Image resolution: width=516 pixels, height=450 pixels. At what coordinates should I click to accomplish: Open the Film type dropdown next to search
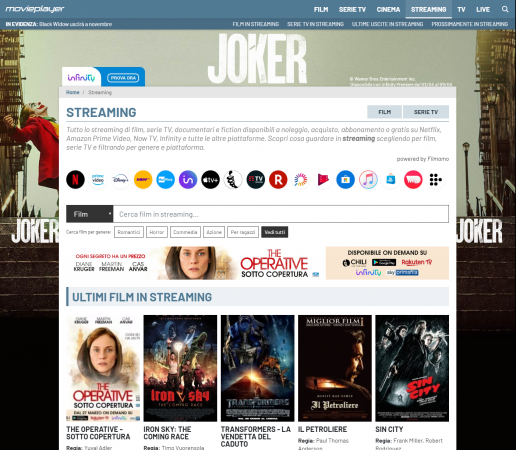click(x=90, y=214)
